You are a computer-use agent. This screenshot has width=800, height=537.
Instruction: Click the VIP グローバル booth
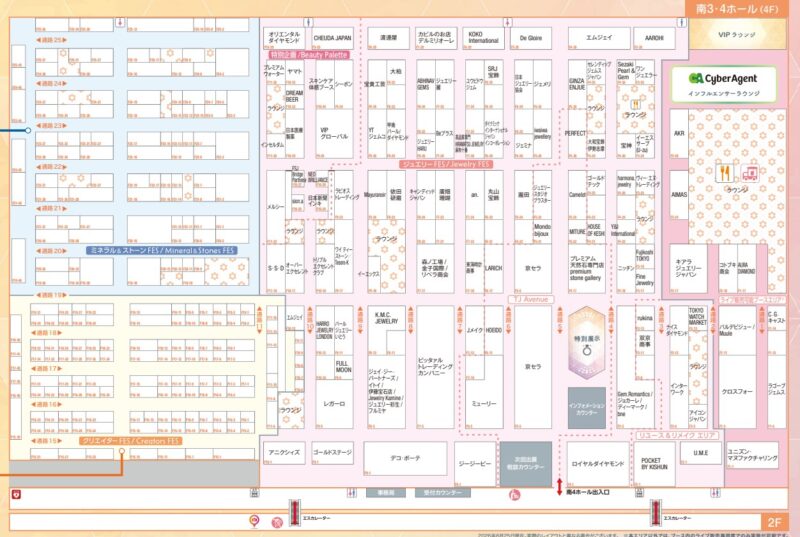[334, 134]
